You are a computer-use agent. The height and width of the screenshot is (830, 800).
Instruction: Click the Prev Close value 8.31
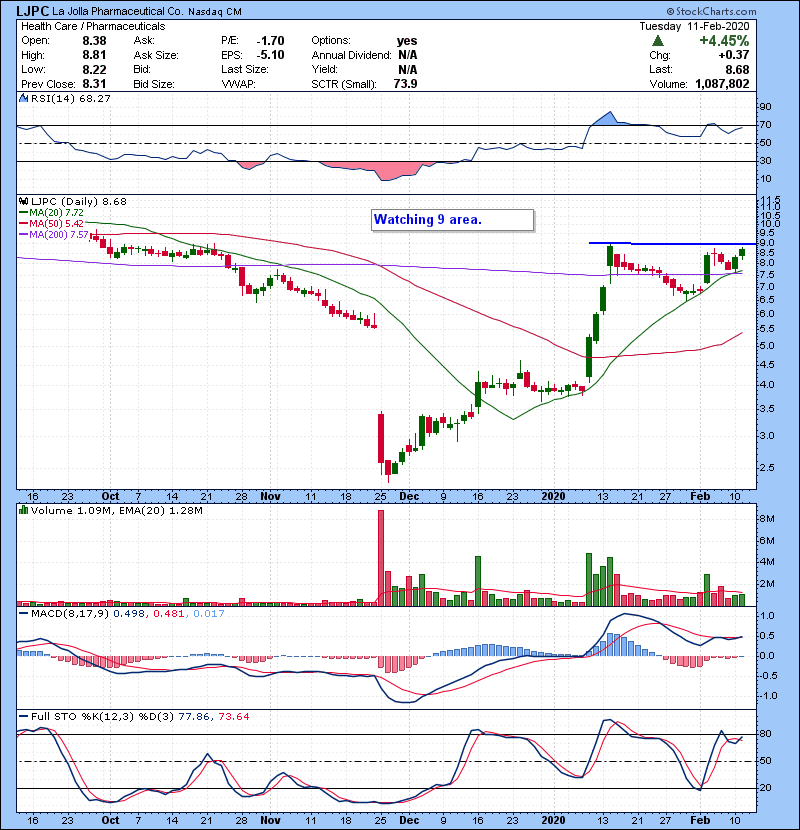(94, 84)
